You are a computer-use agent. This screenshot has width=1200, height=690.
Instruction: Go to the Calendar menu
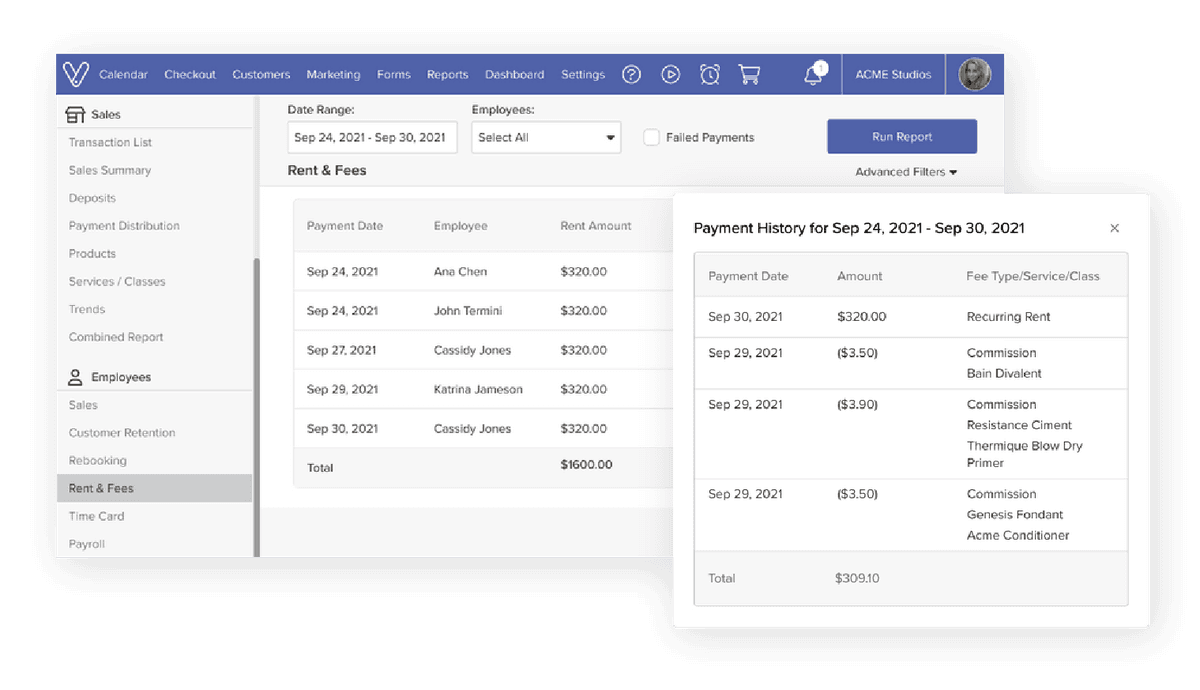[123, 74]
